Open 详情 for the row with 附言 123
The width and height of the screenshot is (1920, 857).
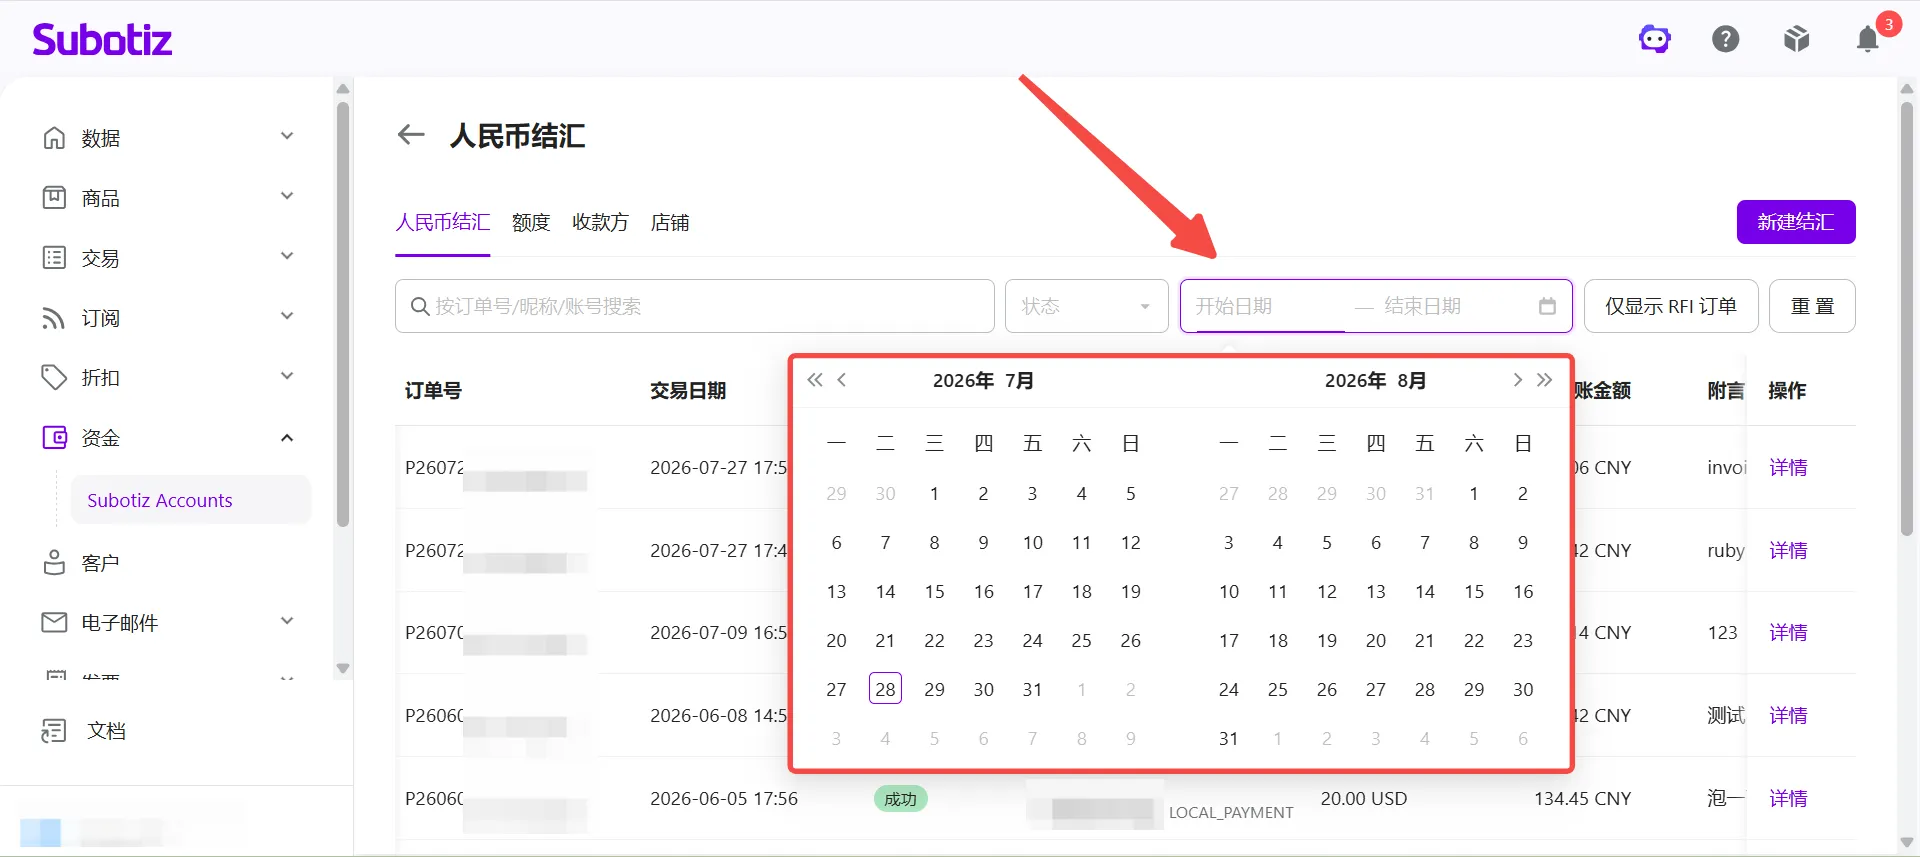click(1788, 632)
